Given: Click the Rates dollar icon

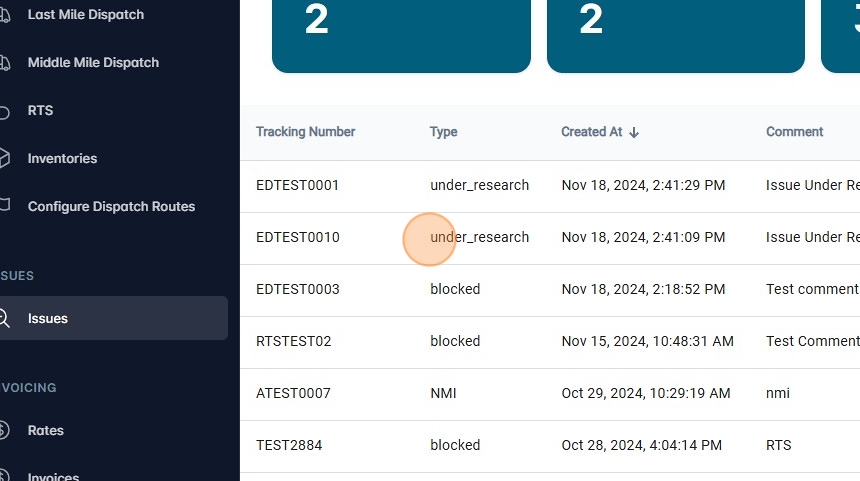Looking at the screenshot, I should (4, 431).
